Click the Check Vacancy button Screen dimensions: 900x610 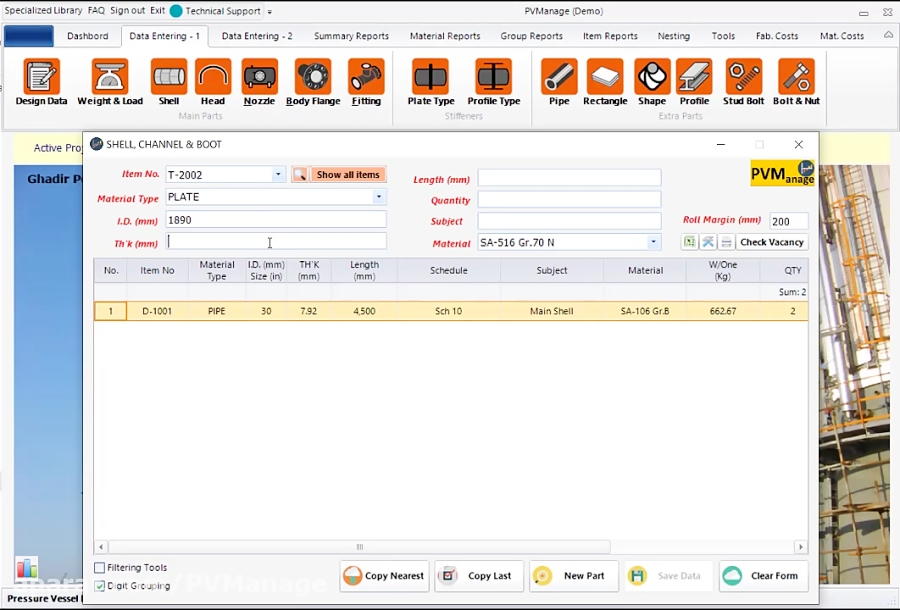click(771, 242)
